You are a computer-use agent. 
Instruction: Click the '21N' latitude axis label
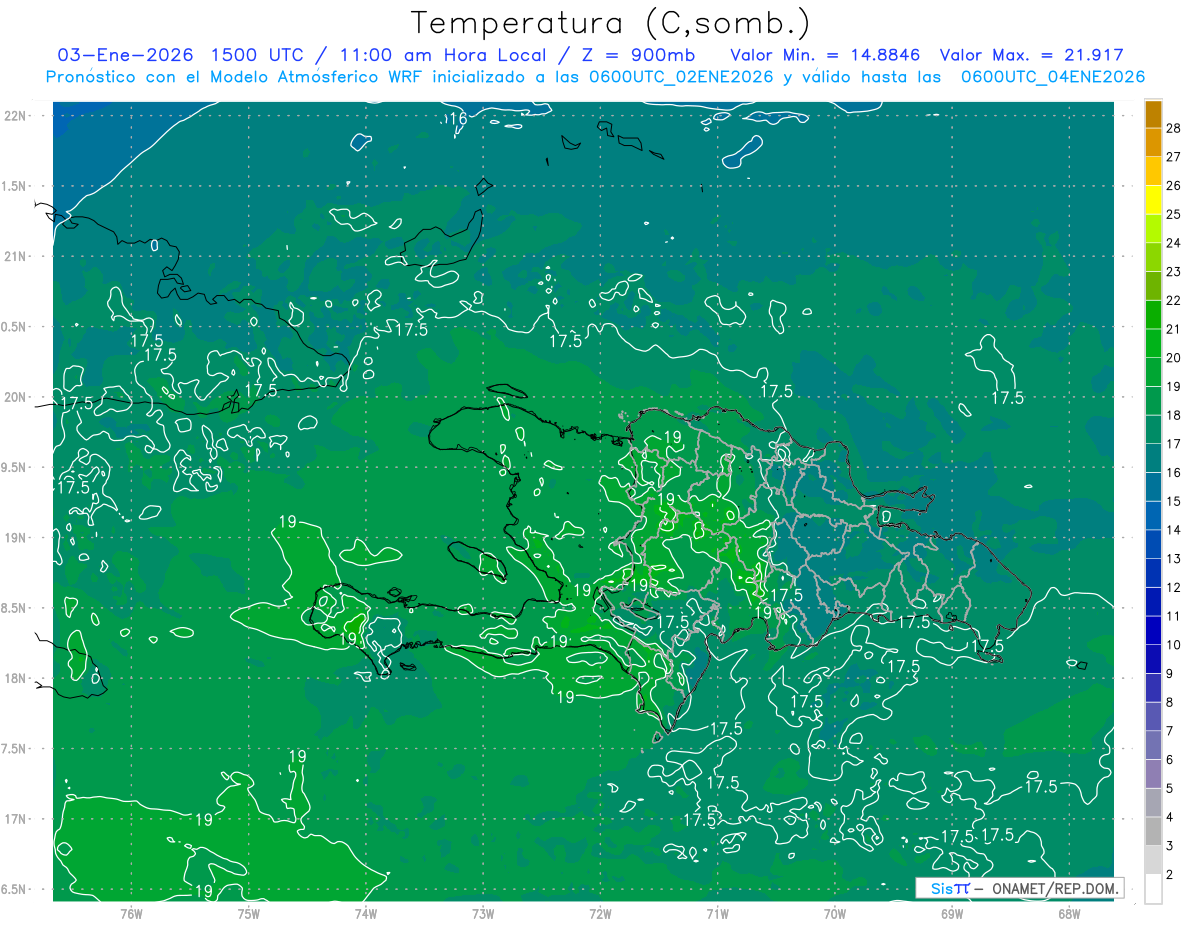(16, 256)
